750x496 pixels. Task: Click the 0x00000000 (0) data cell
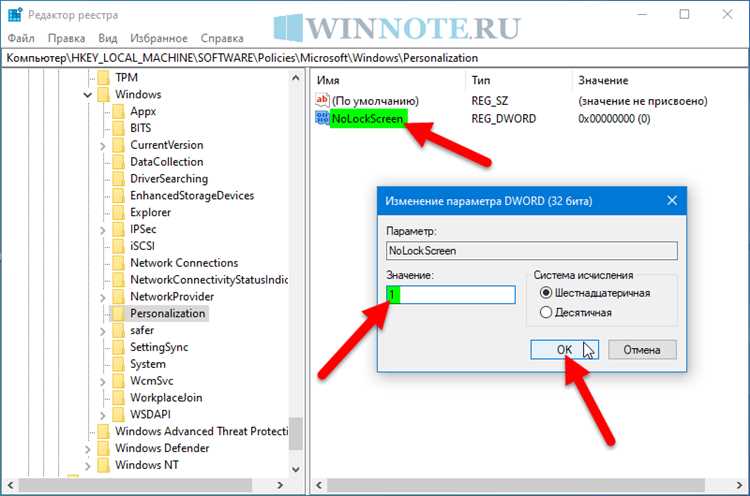click(x=614, y=119)
